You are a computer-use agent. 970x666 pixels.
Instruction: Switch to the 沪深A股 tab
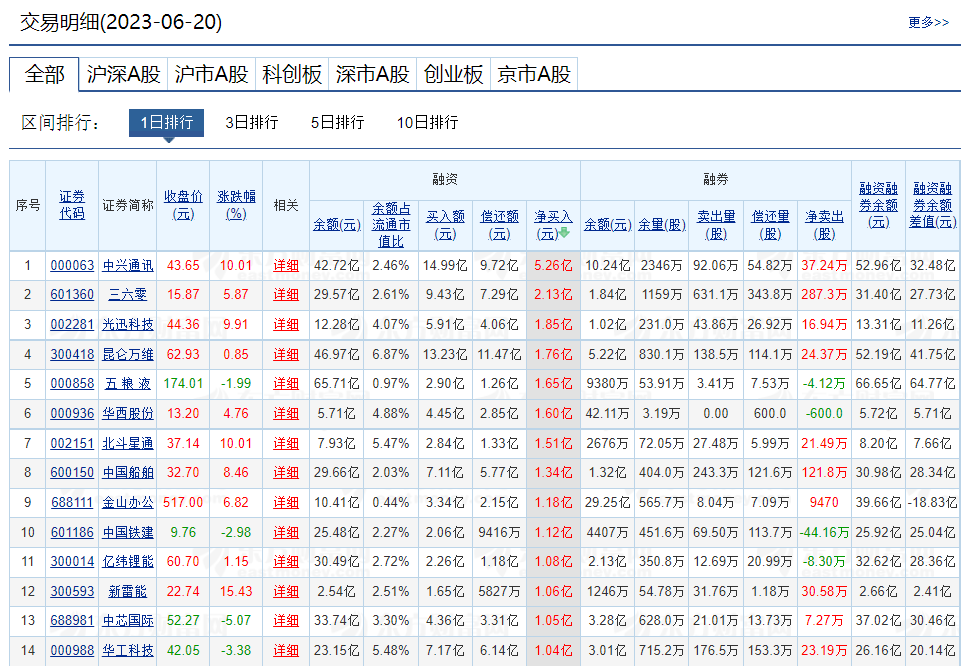pos(123,74)
